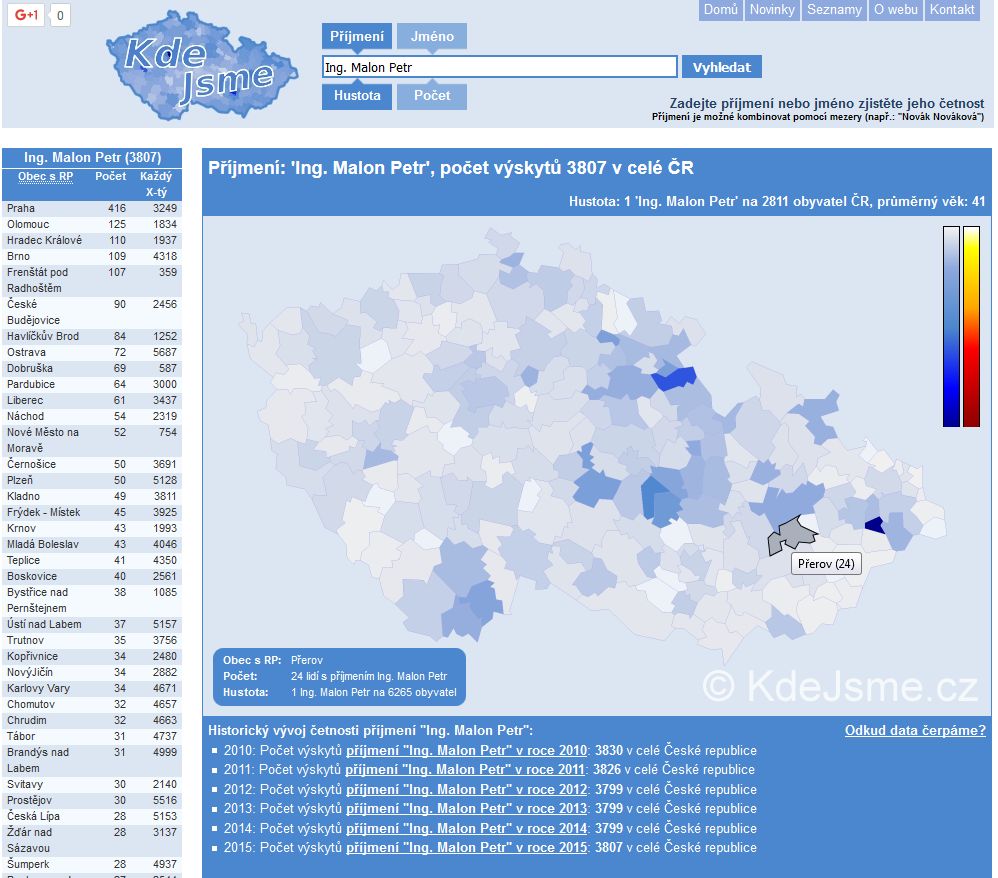This screenshot has width=998, height=878.
Task: Click the Google +1 button
Action: click(26, 15)
